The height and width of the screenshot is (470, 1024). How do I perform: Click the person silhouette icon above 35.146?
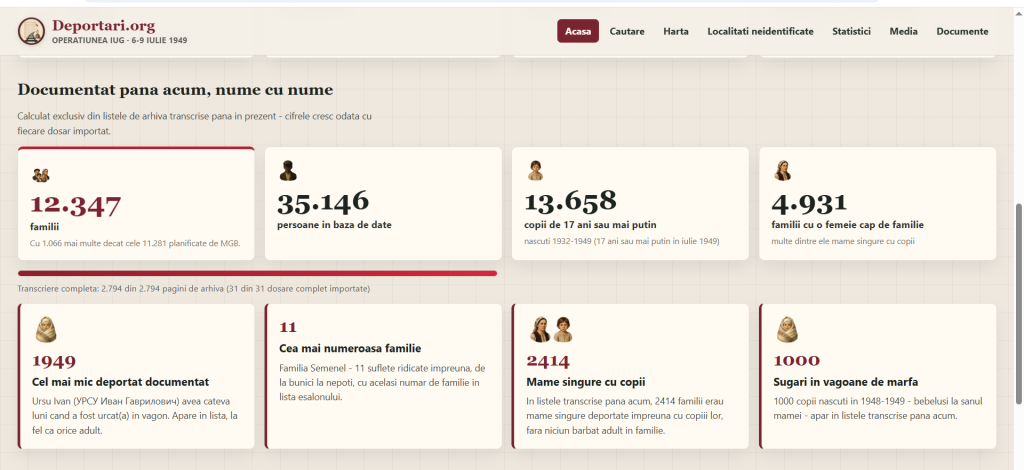[x=288, y=170]
